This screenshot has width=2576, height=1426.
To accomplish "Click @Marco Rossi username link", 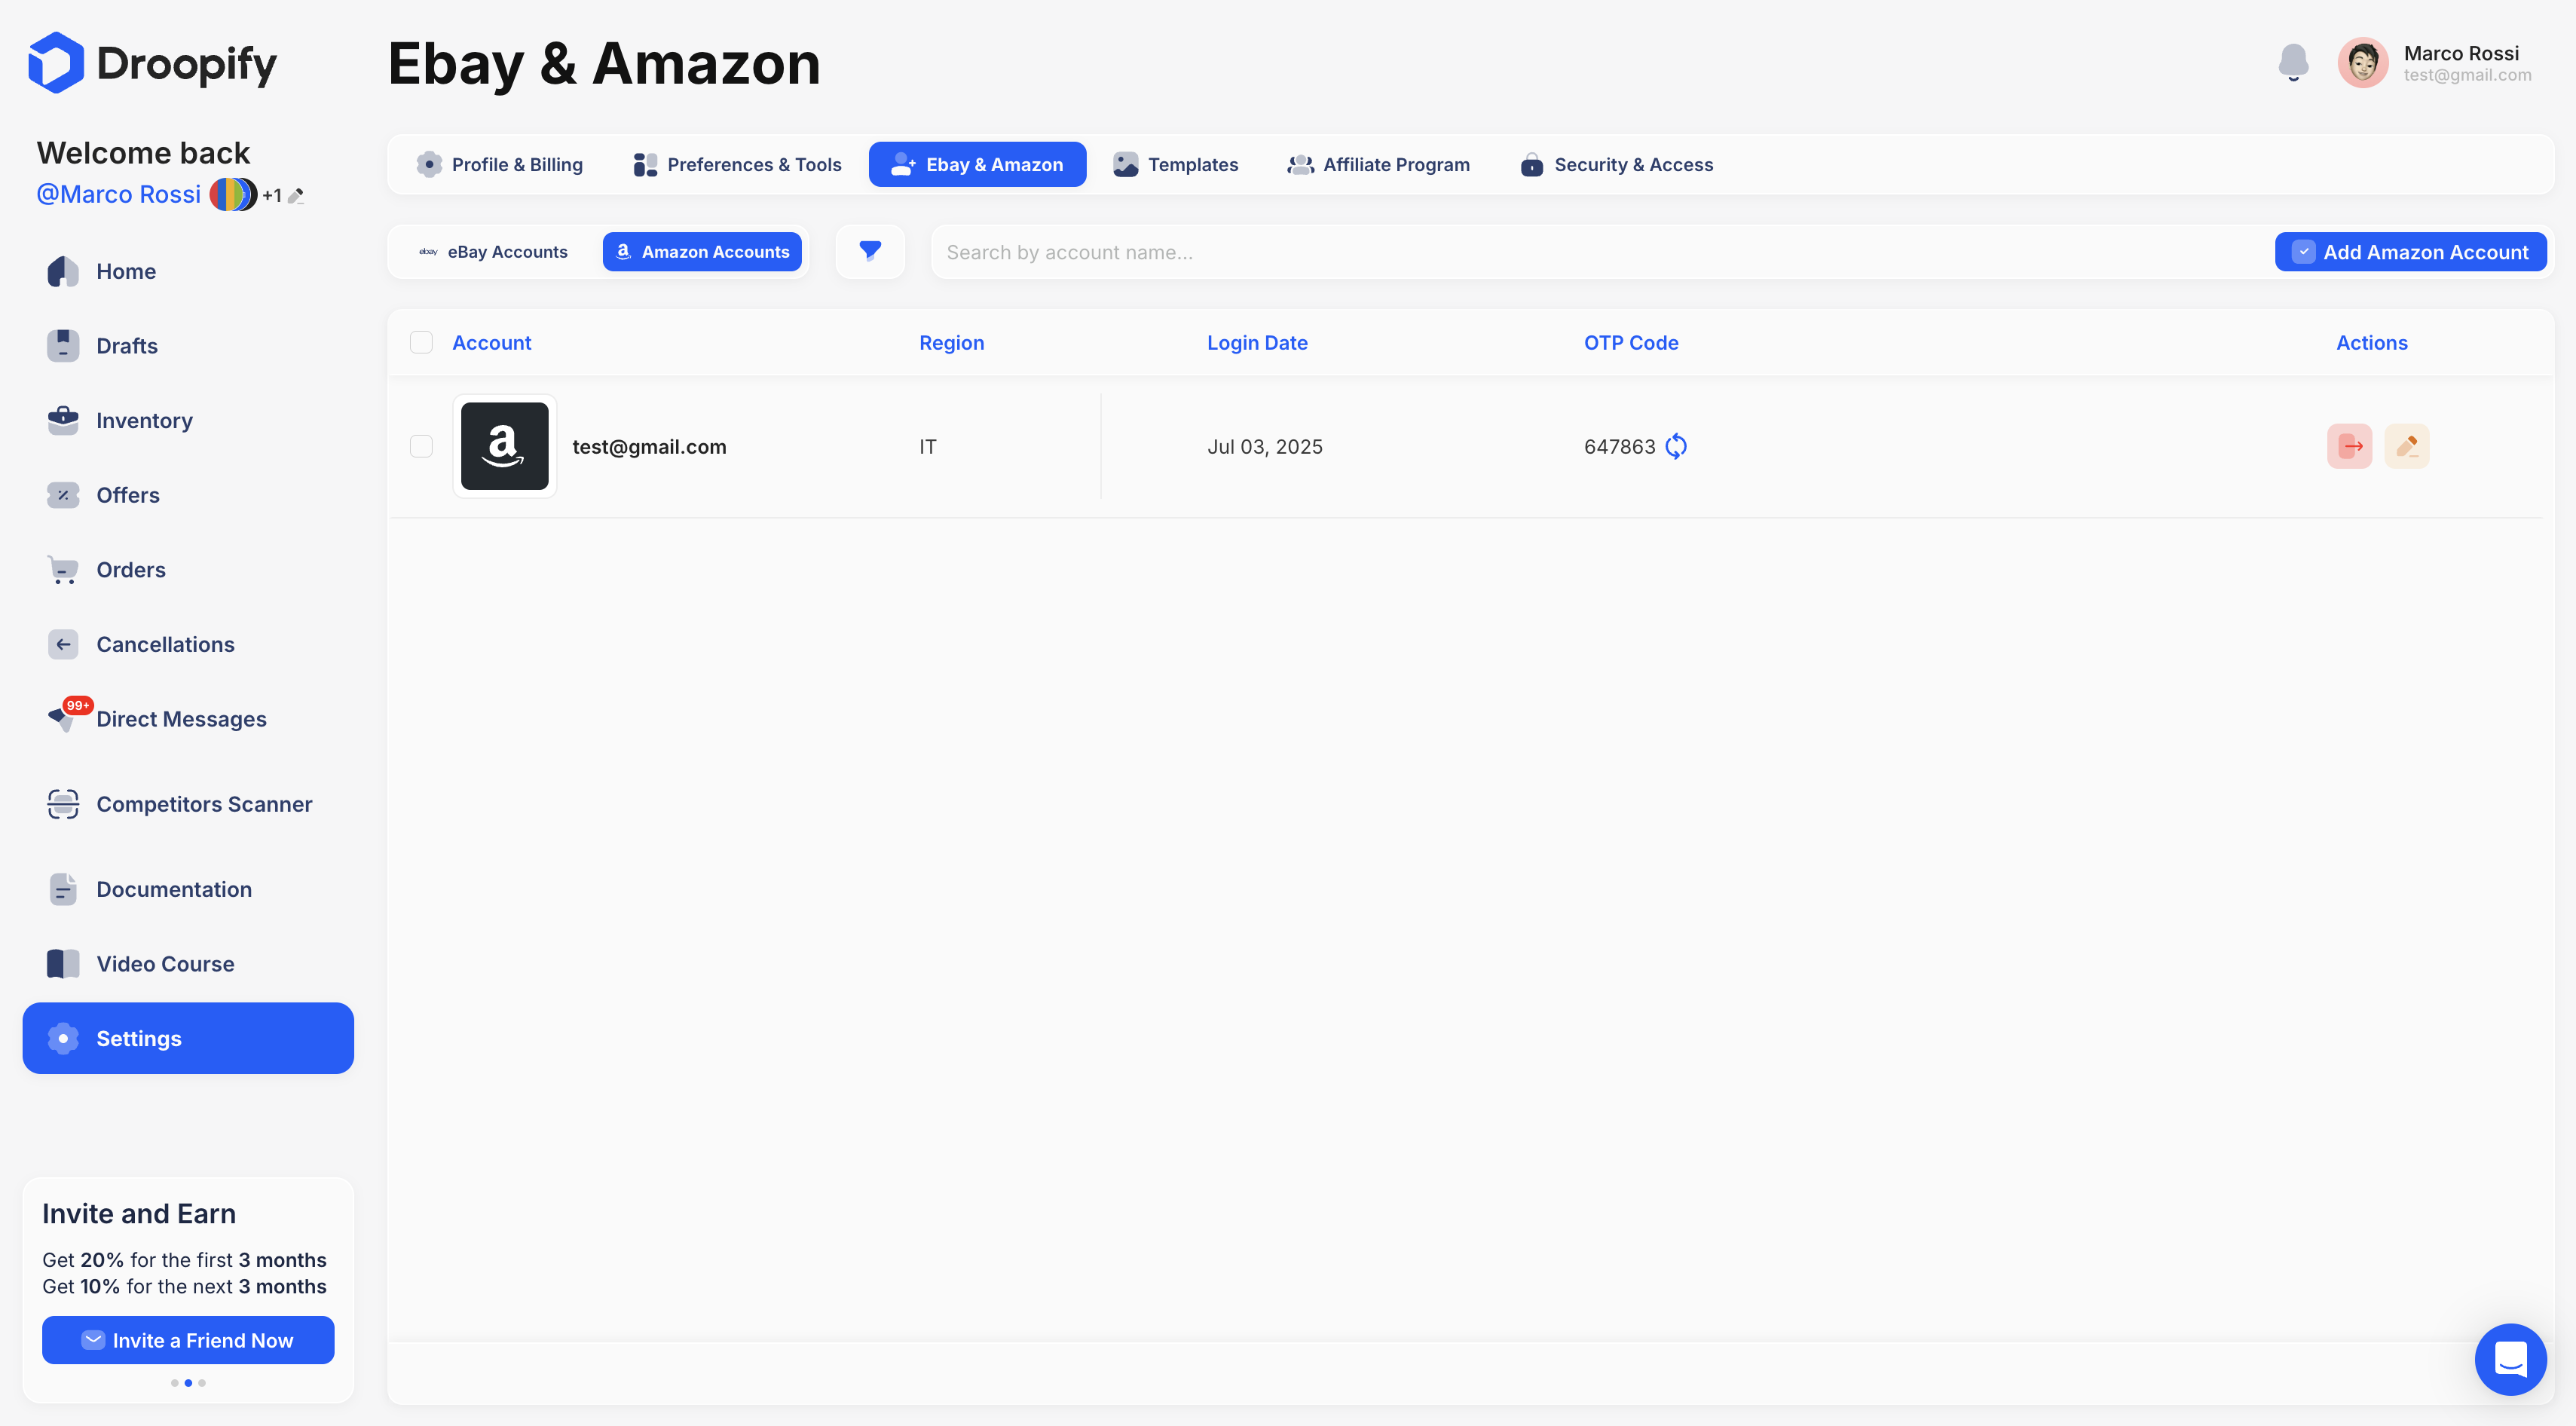I will 118,194.
